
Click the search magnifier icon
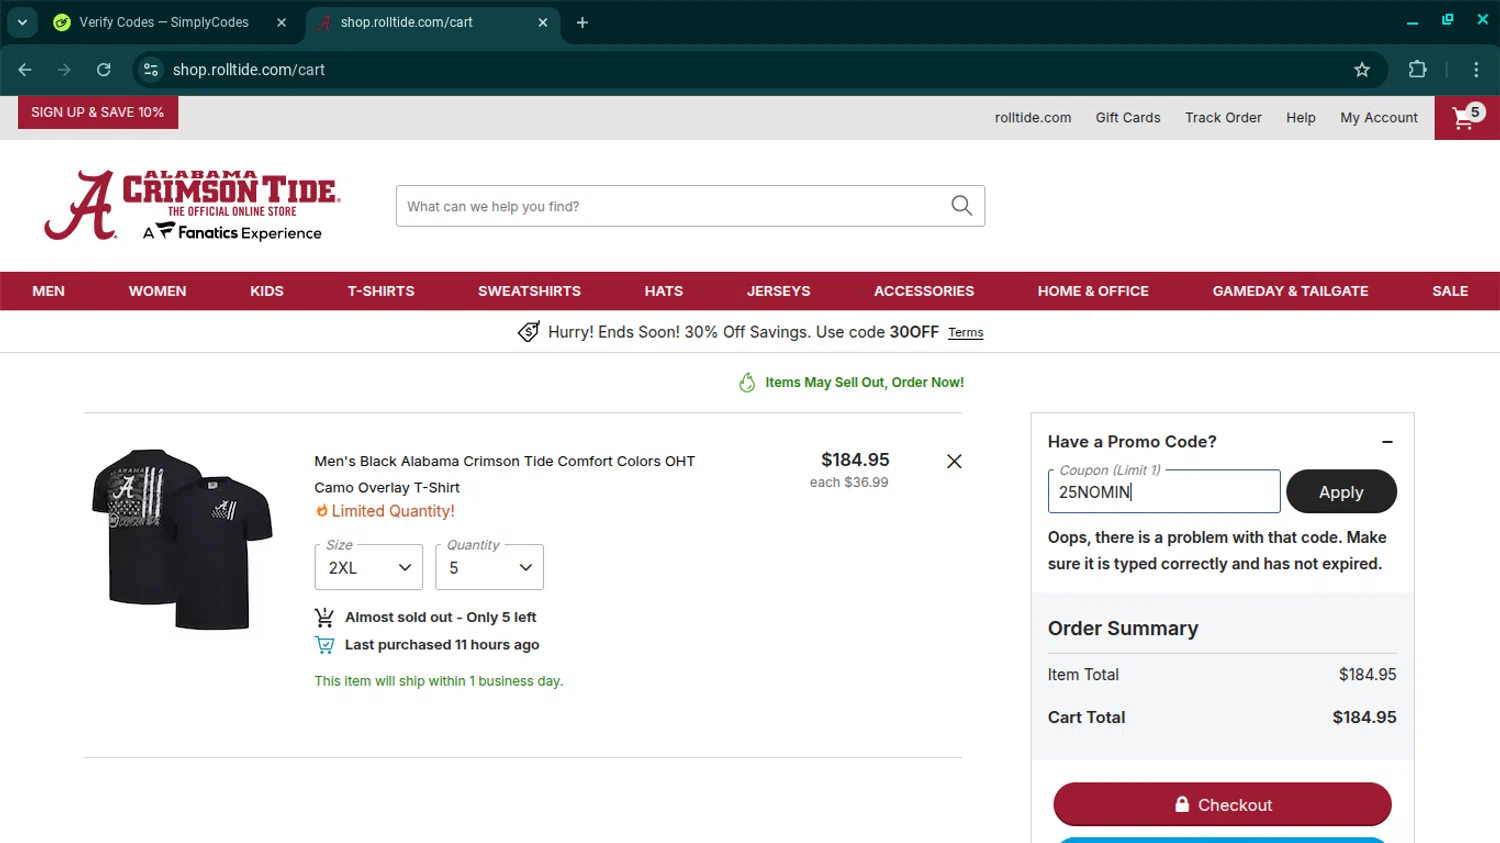(961, 206)
